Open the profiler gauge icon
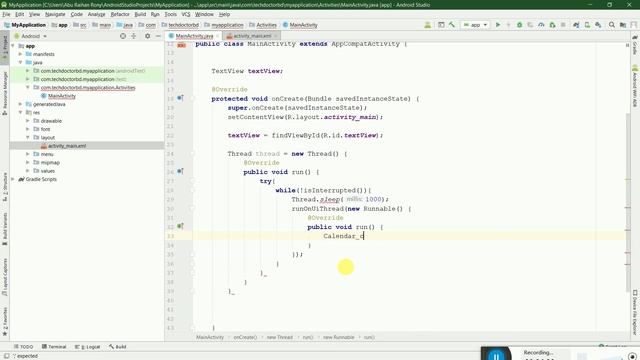Viewport: 640px width, 360px height. coord(541,25)
